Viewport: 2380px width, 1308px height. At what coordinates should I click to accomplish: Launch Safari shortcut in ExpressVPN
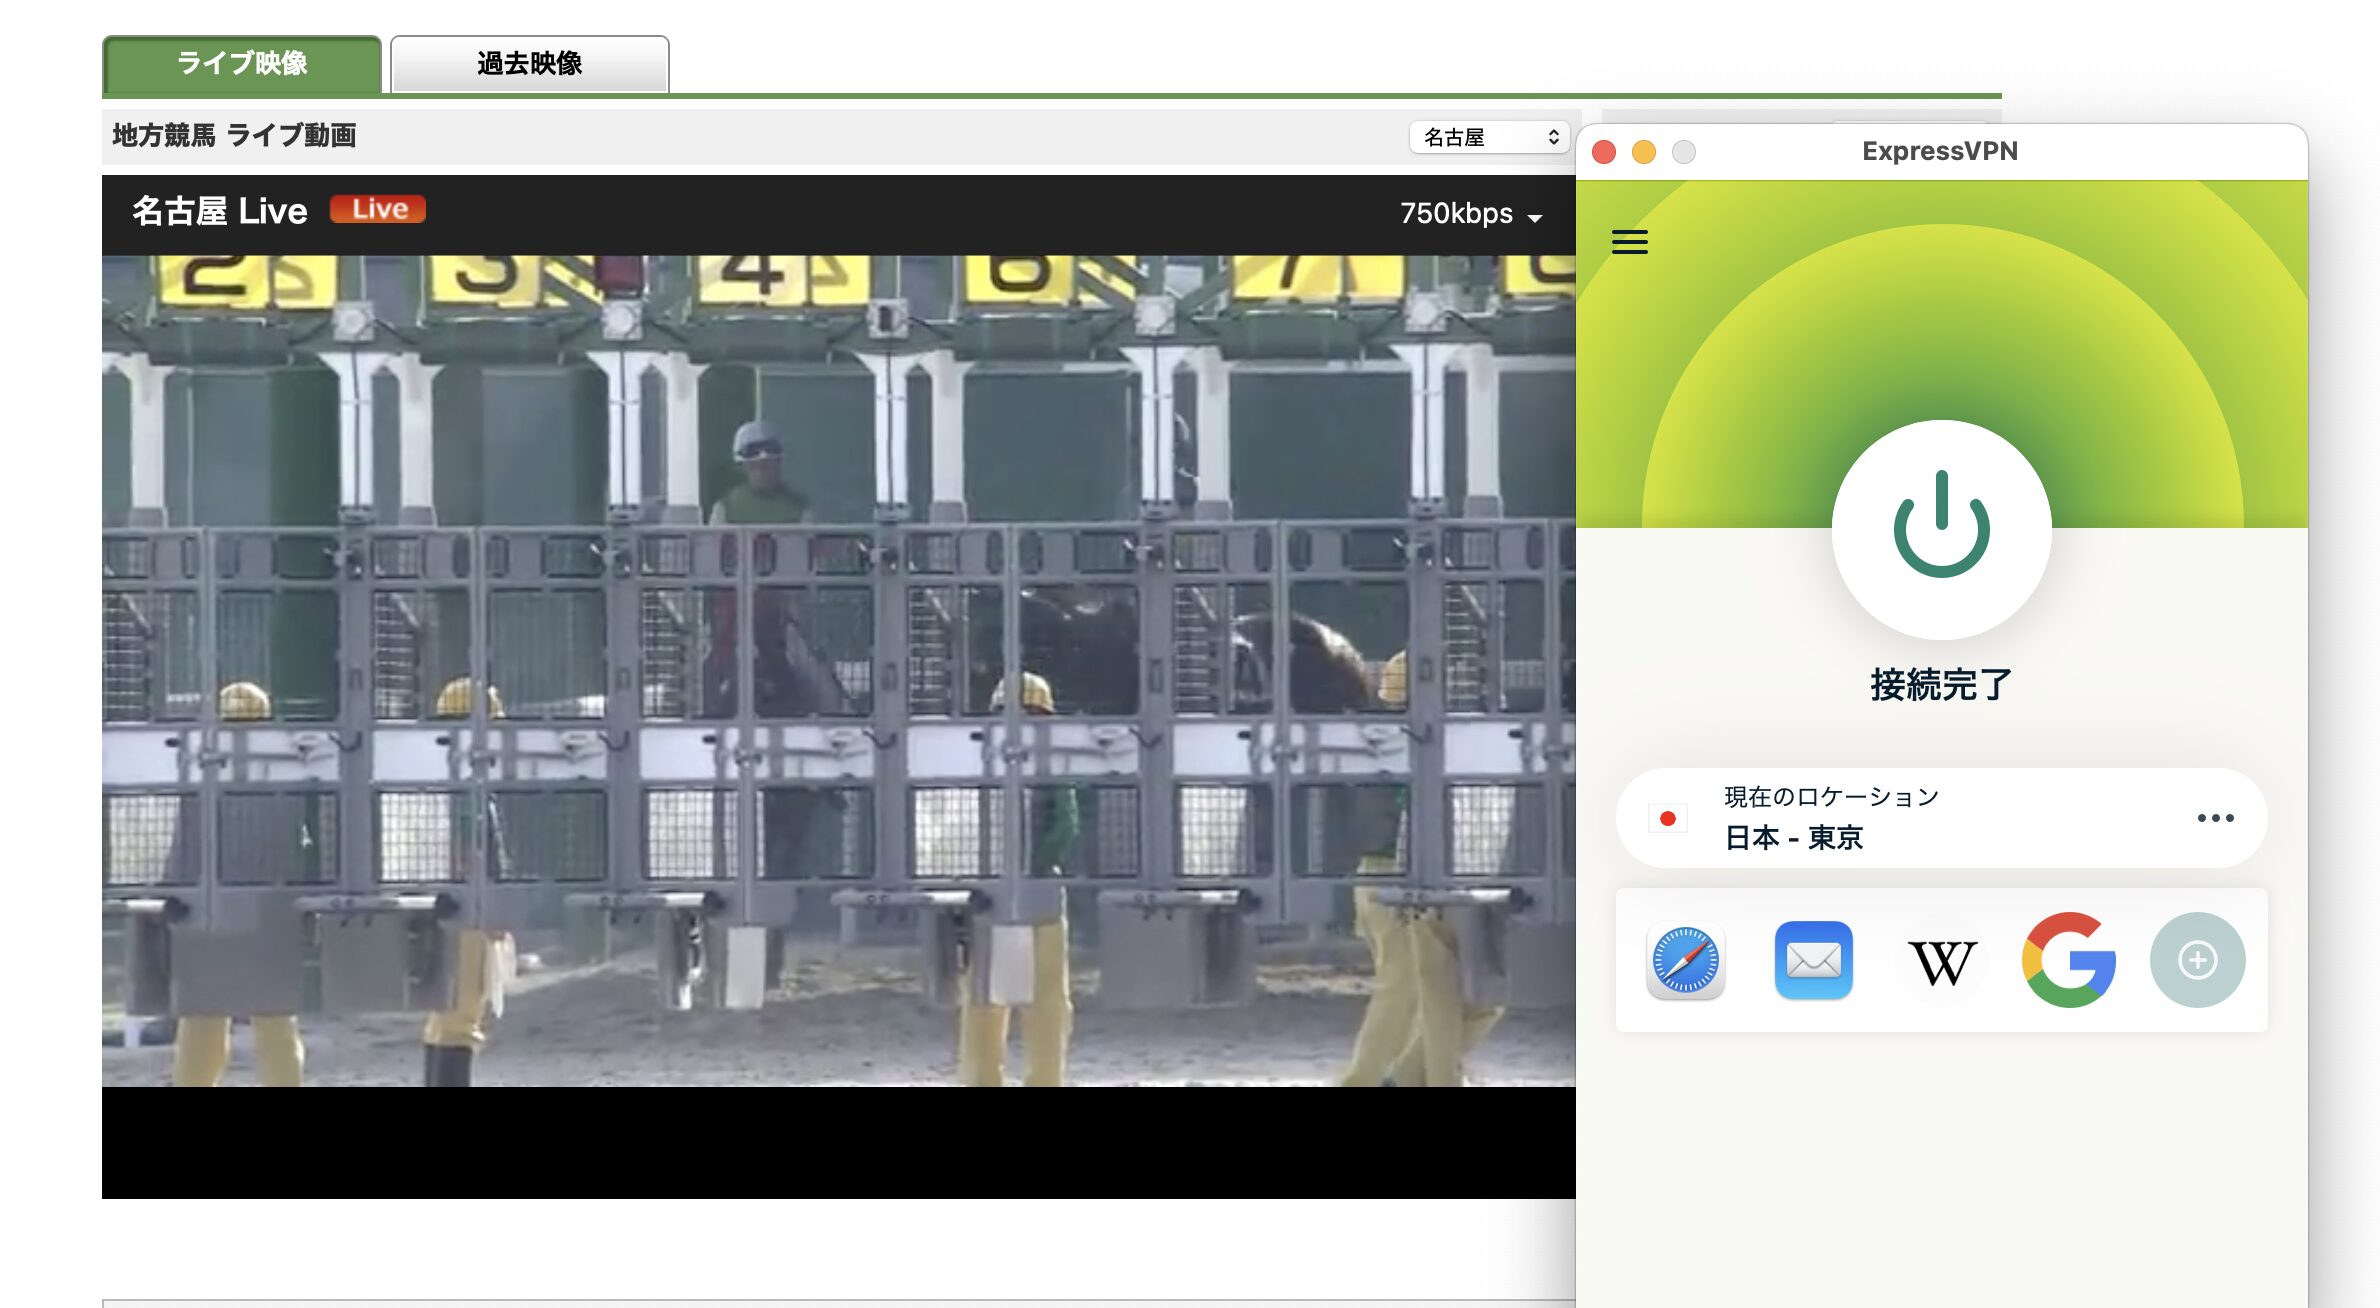click(1686, 961)
